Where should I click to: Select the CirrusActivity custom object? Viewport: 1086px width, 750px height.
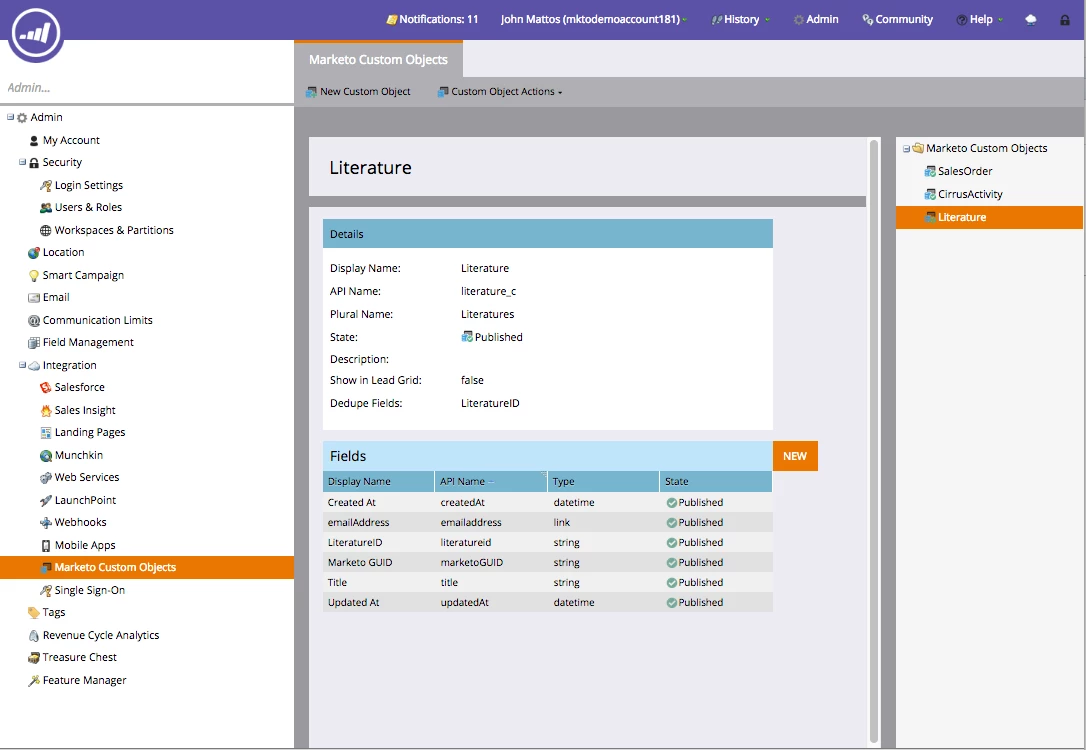point(970,195)
